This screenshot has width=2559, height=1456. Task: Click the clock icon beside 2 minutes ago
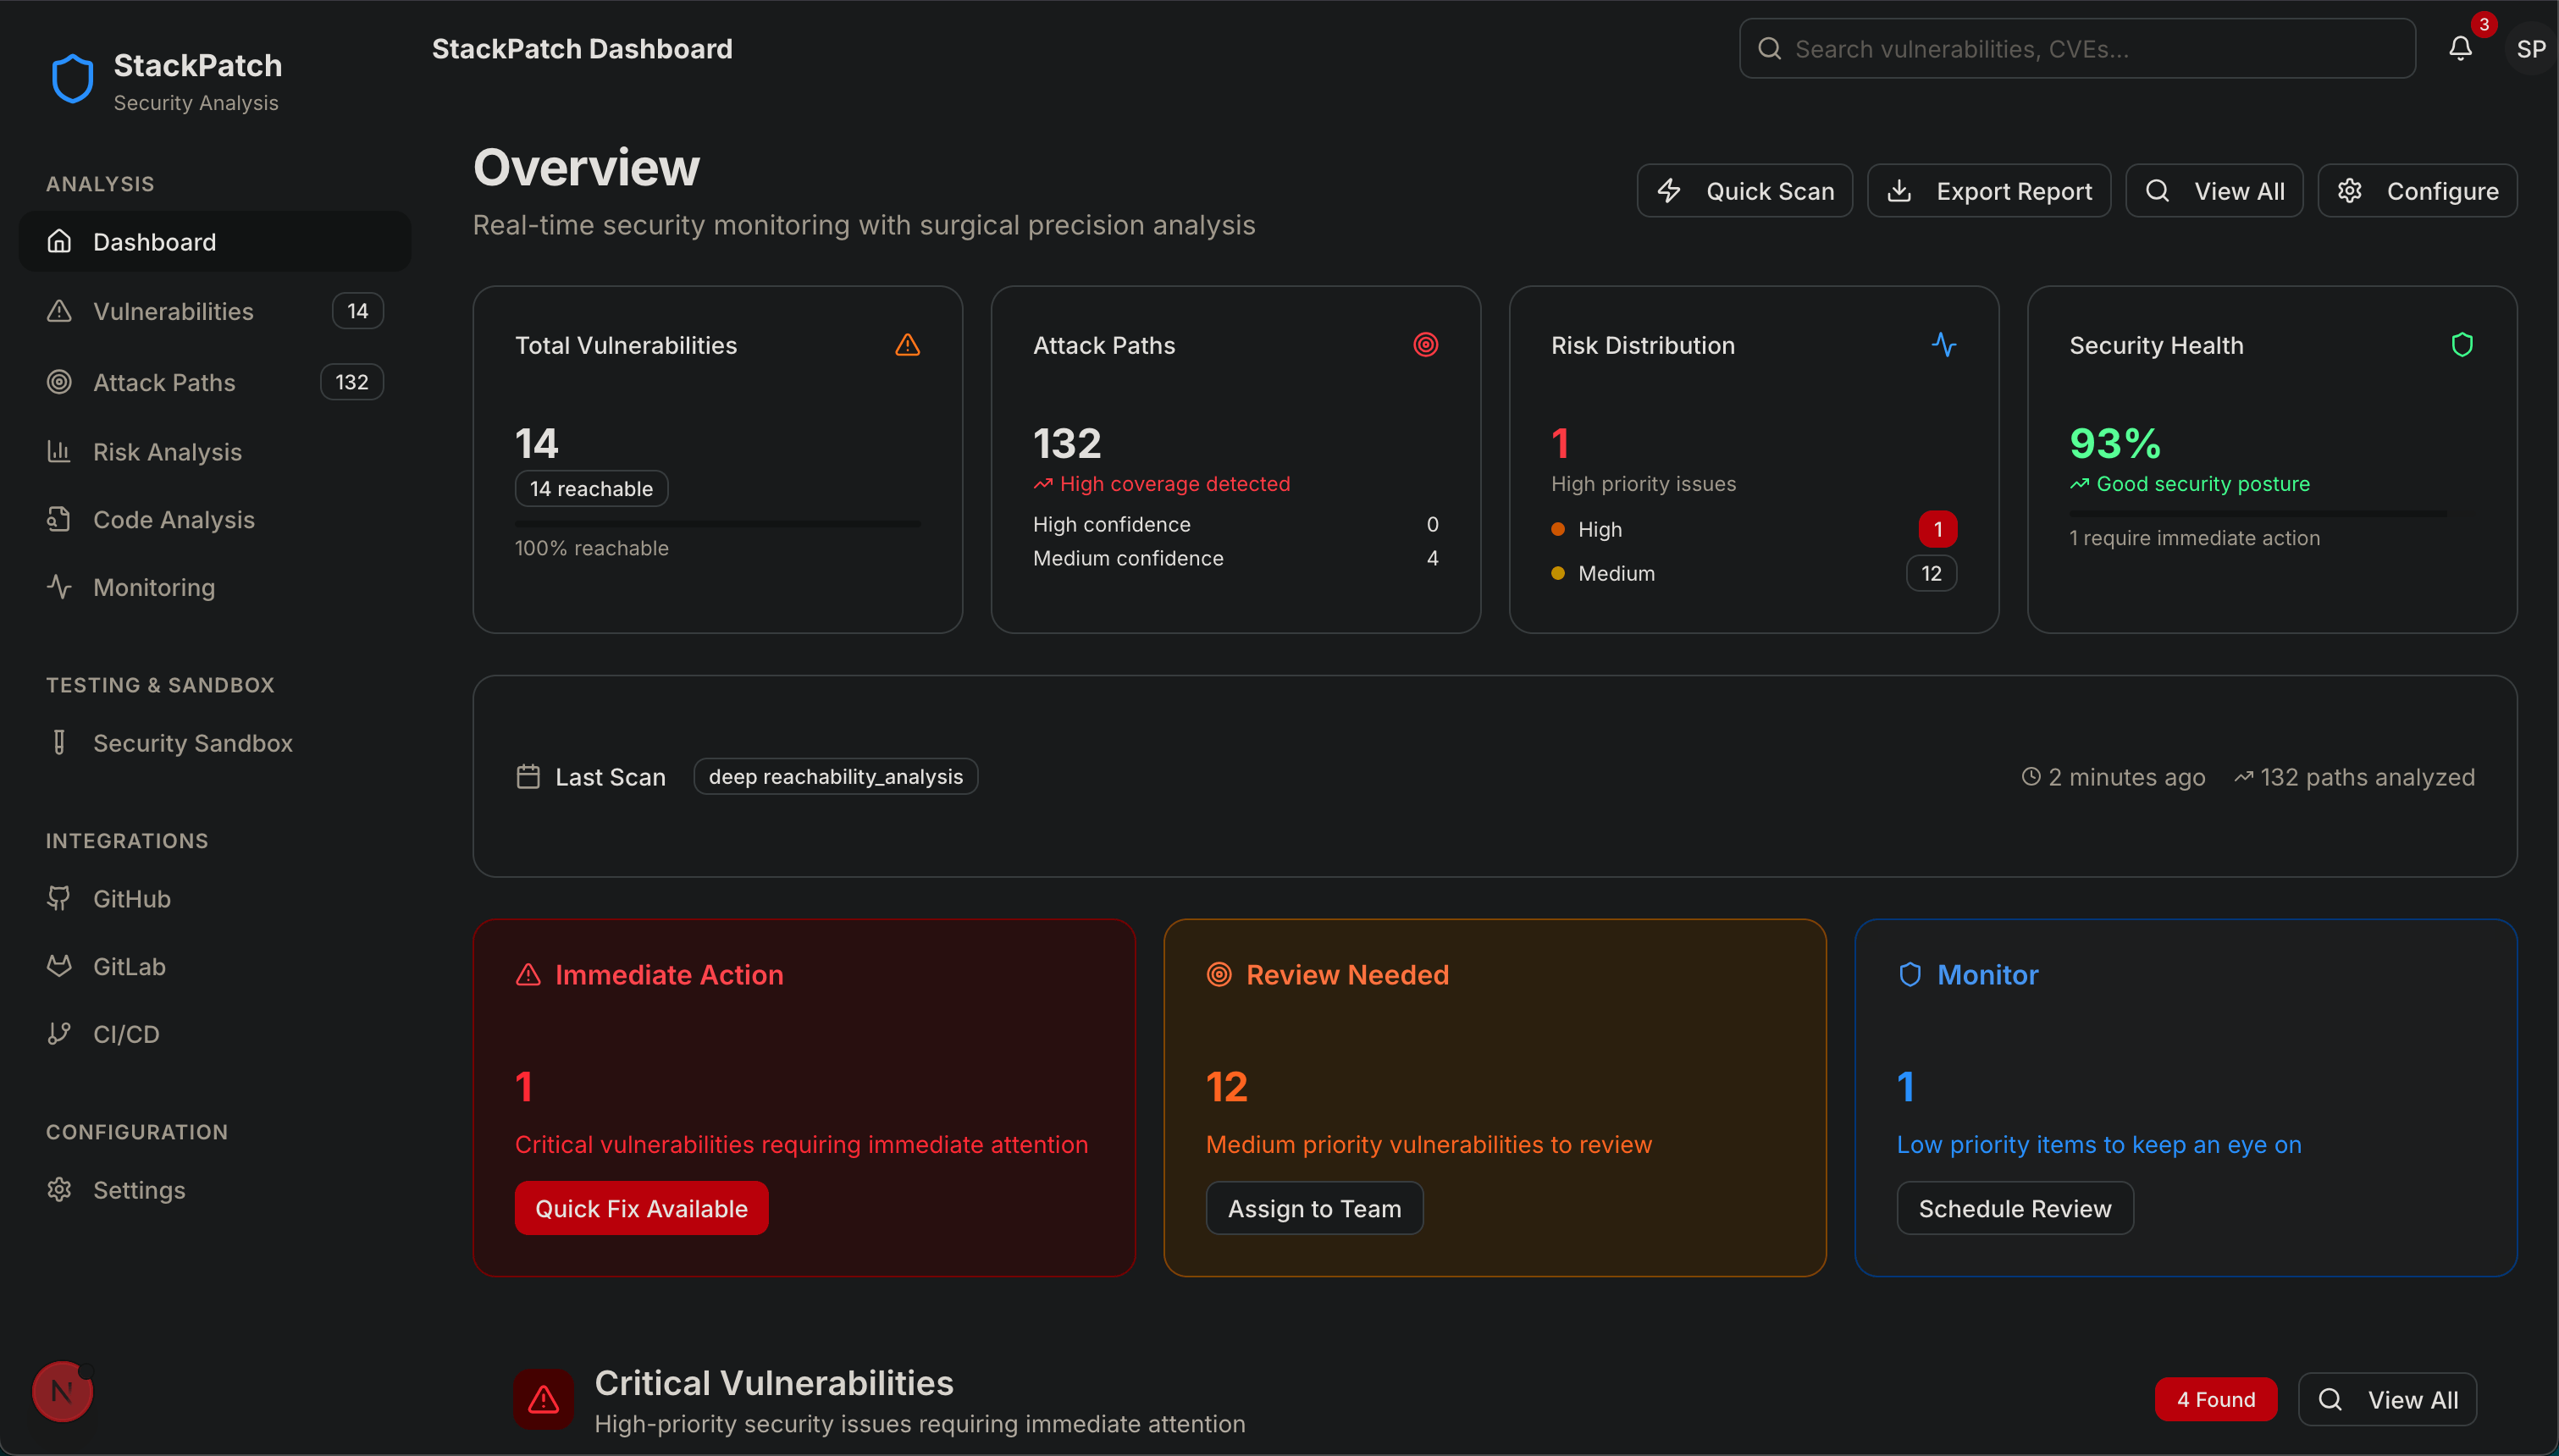pyautogui.click(x=2030, y=777)
